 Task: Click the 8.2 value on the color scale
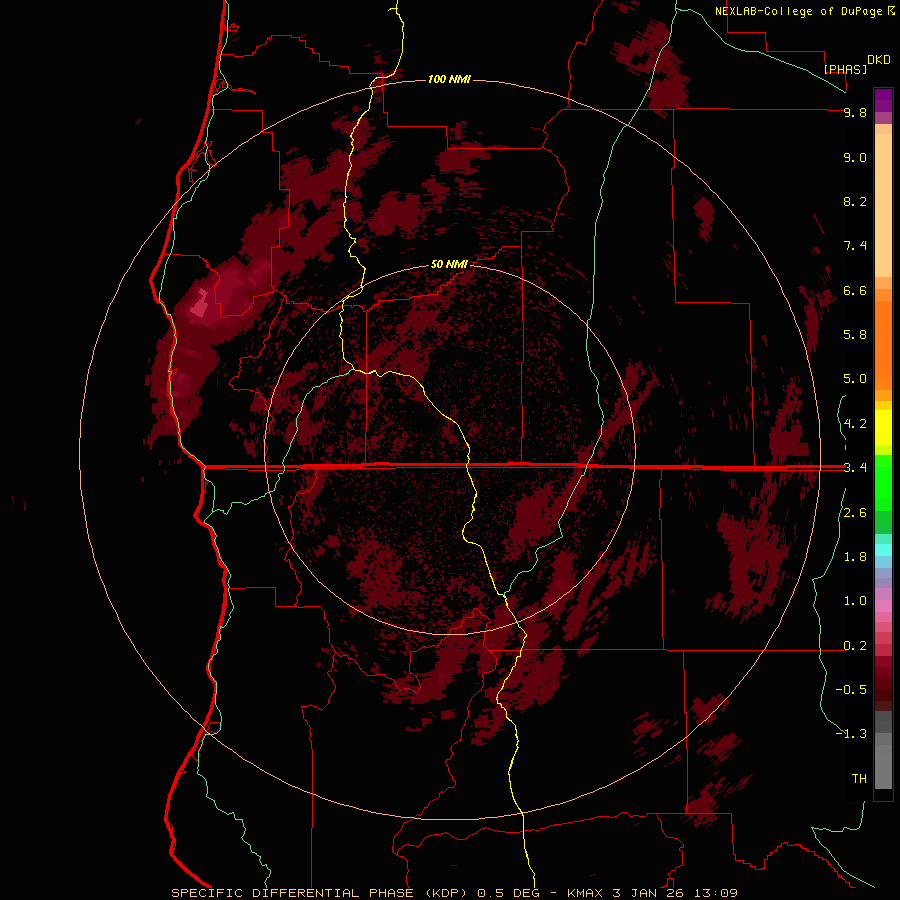855,201
